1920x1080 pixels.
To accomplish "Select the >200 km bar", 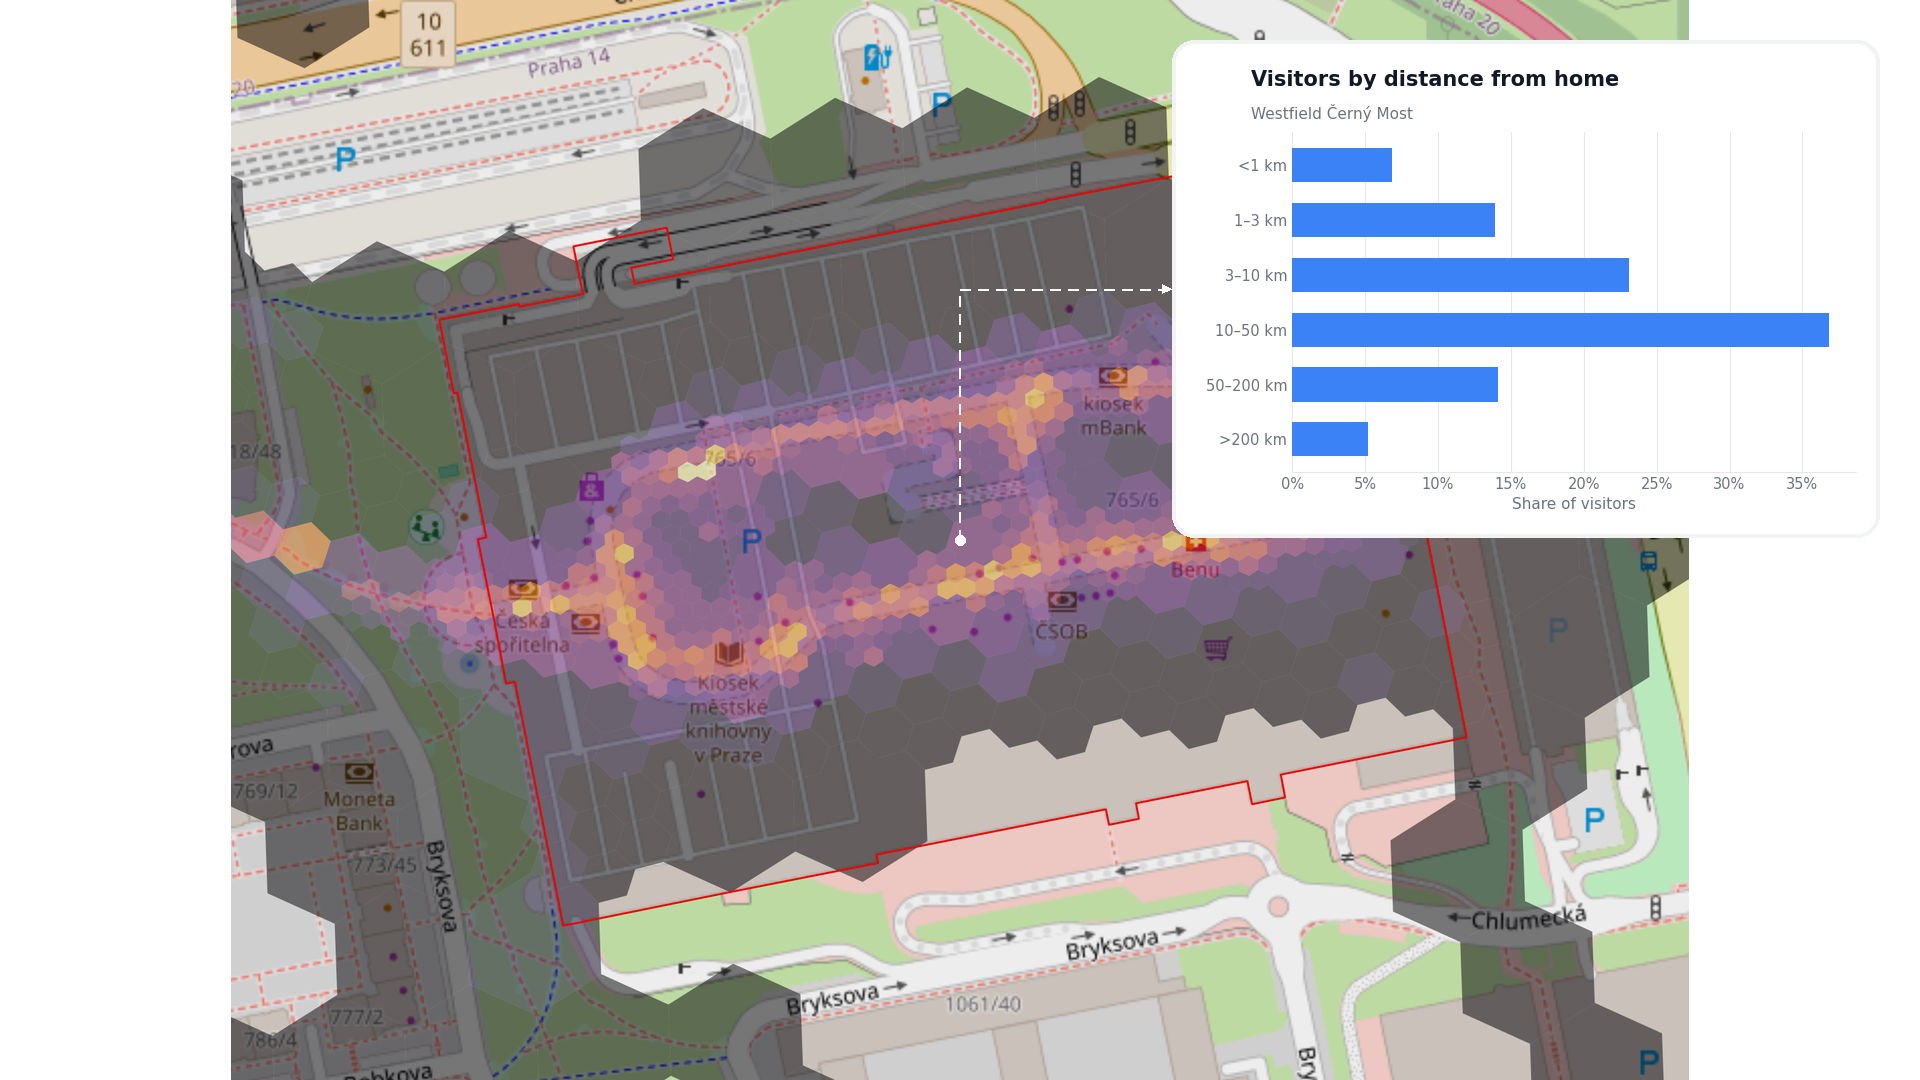I will point(1330,439).
